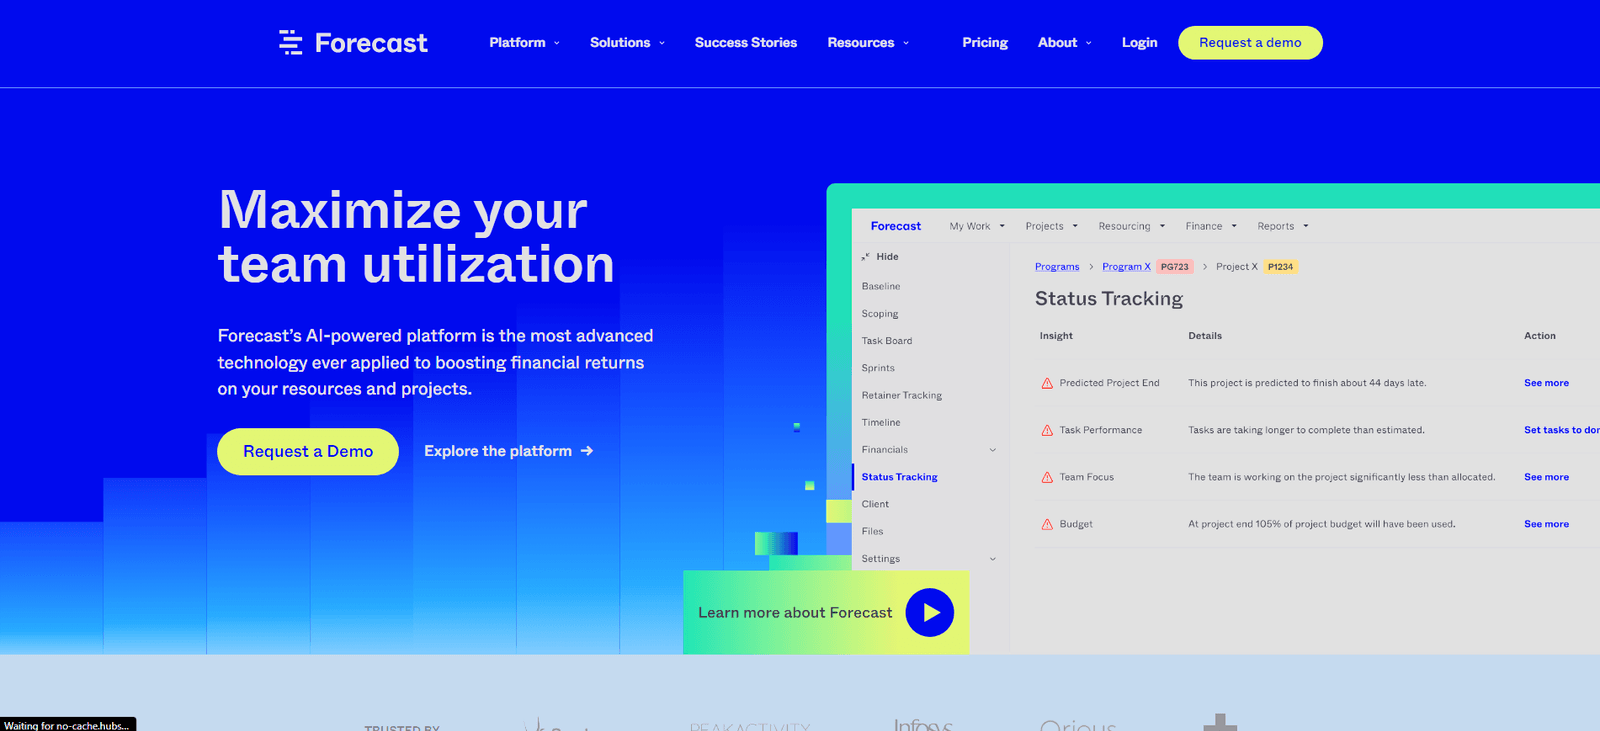Screen dimensions: 1600x731
Task: Open Retainer Tracking in the sidebar
Action: point(902,395)
